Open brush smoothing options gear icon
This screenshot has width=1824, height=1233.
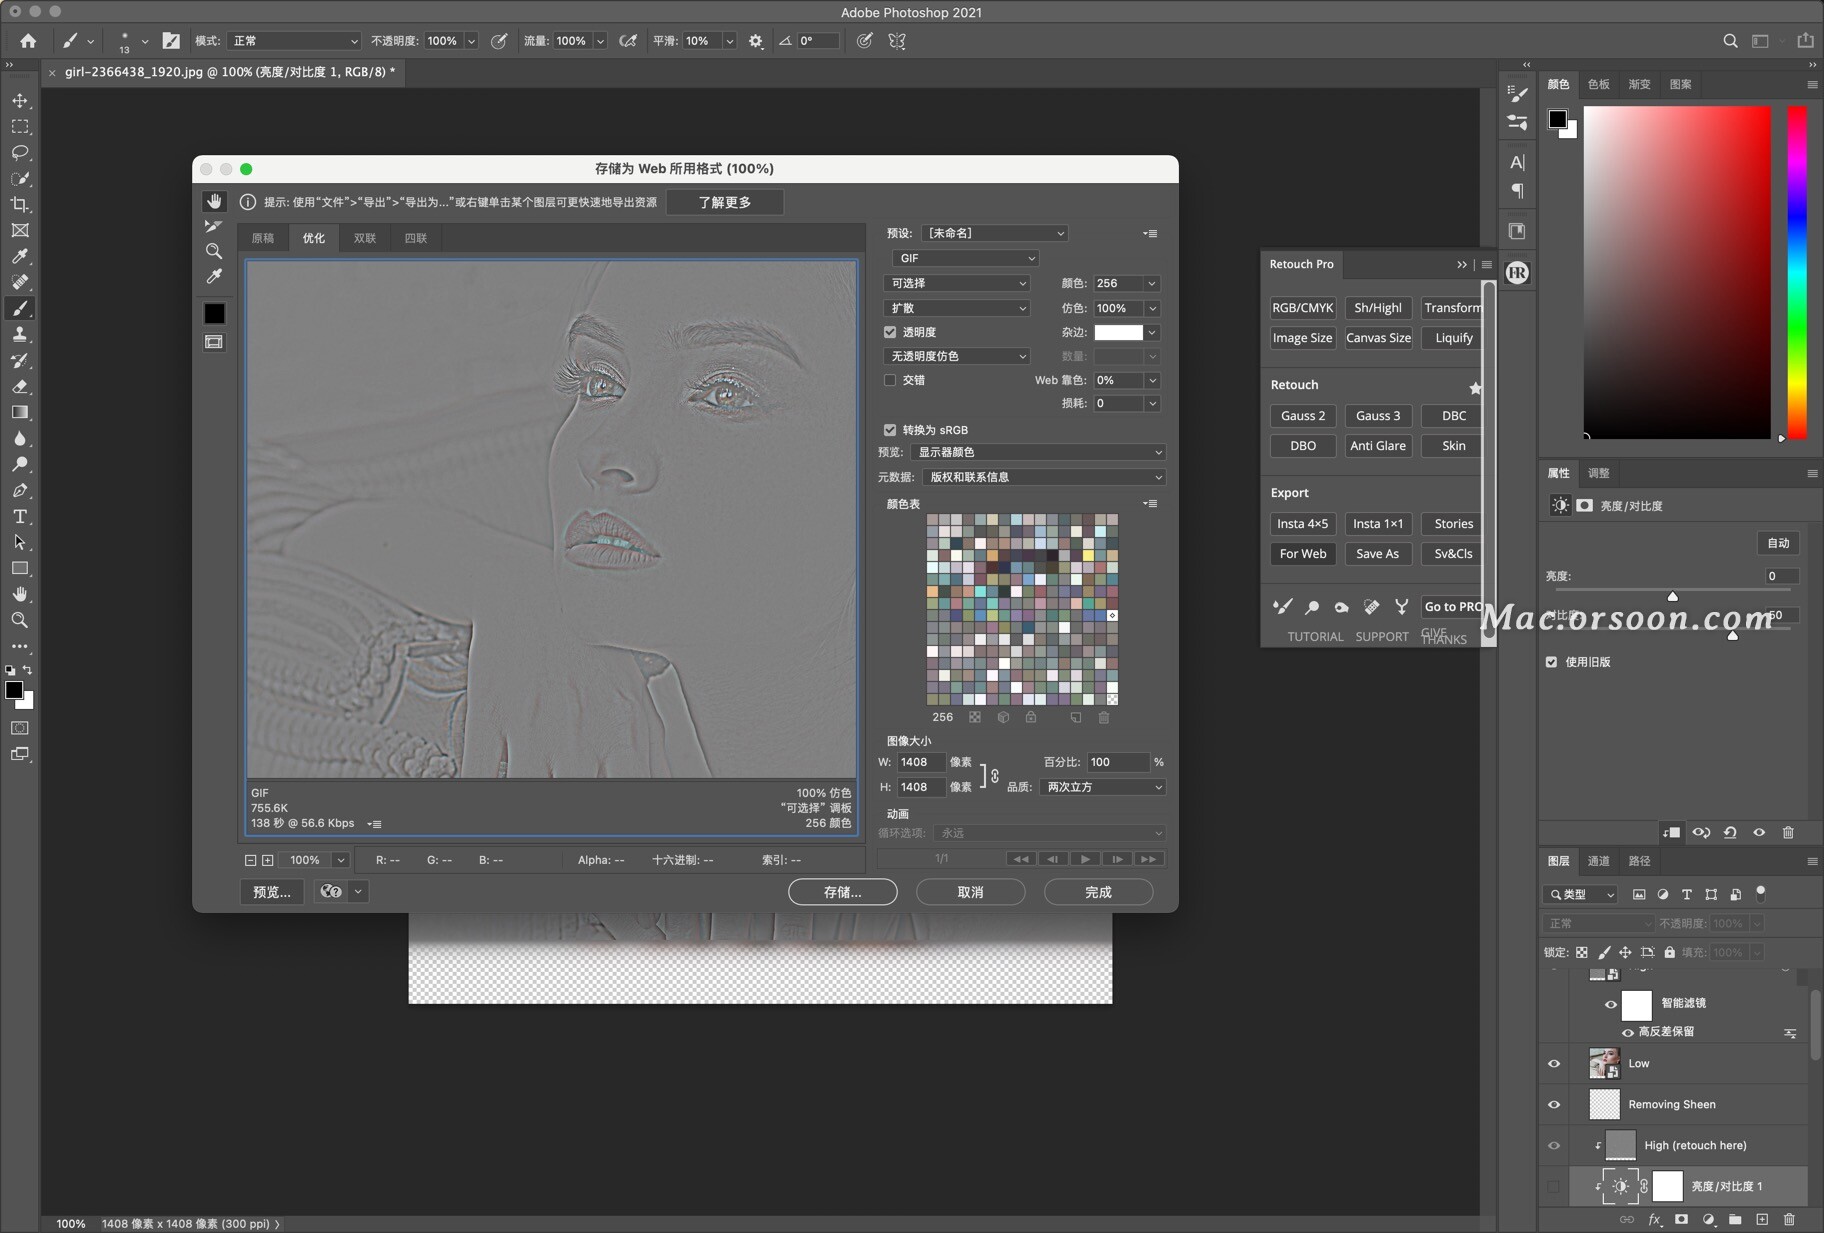point(756,41)
